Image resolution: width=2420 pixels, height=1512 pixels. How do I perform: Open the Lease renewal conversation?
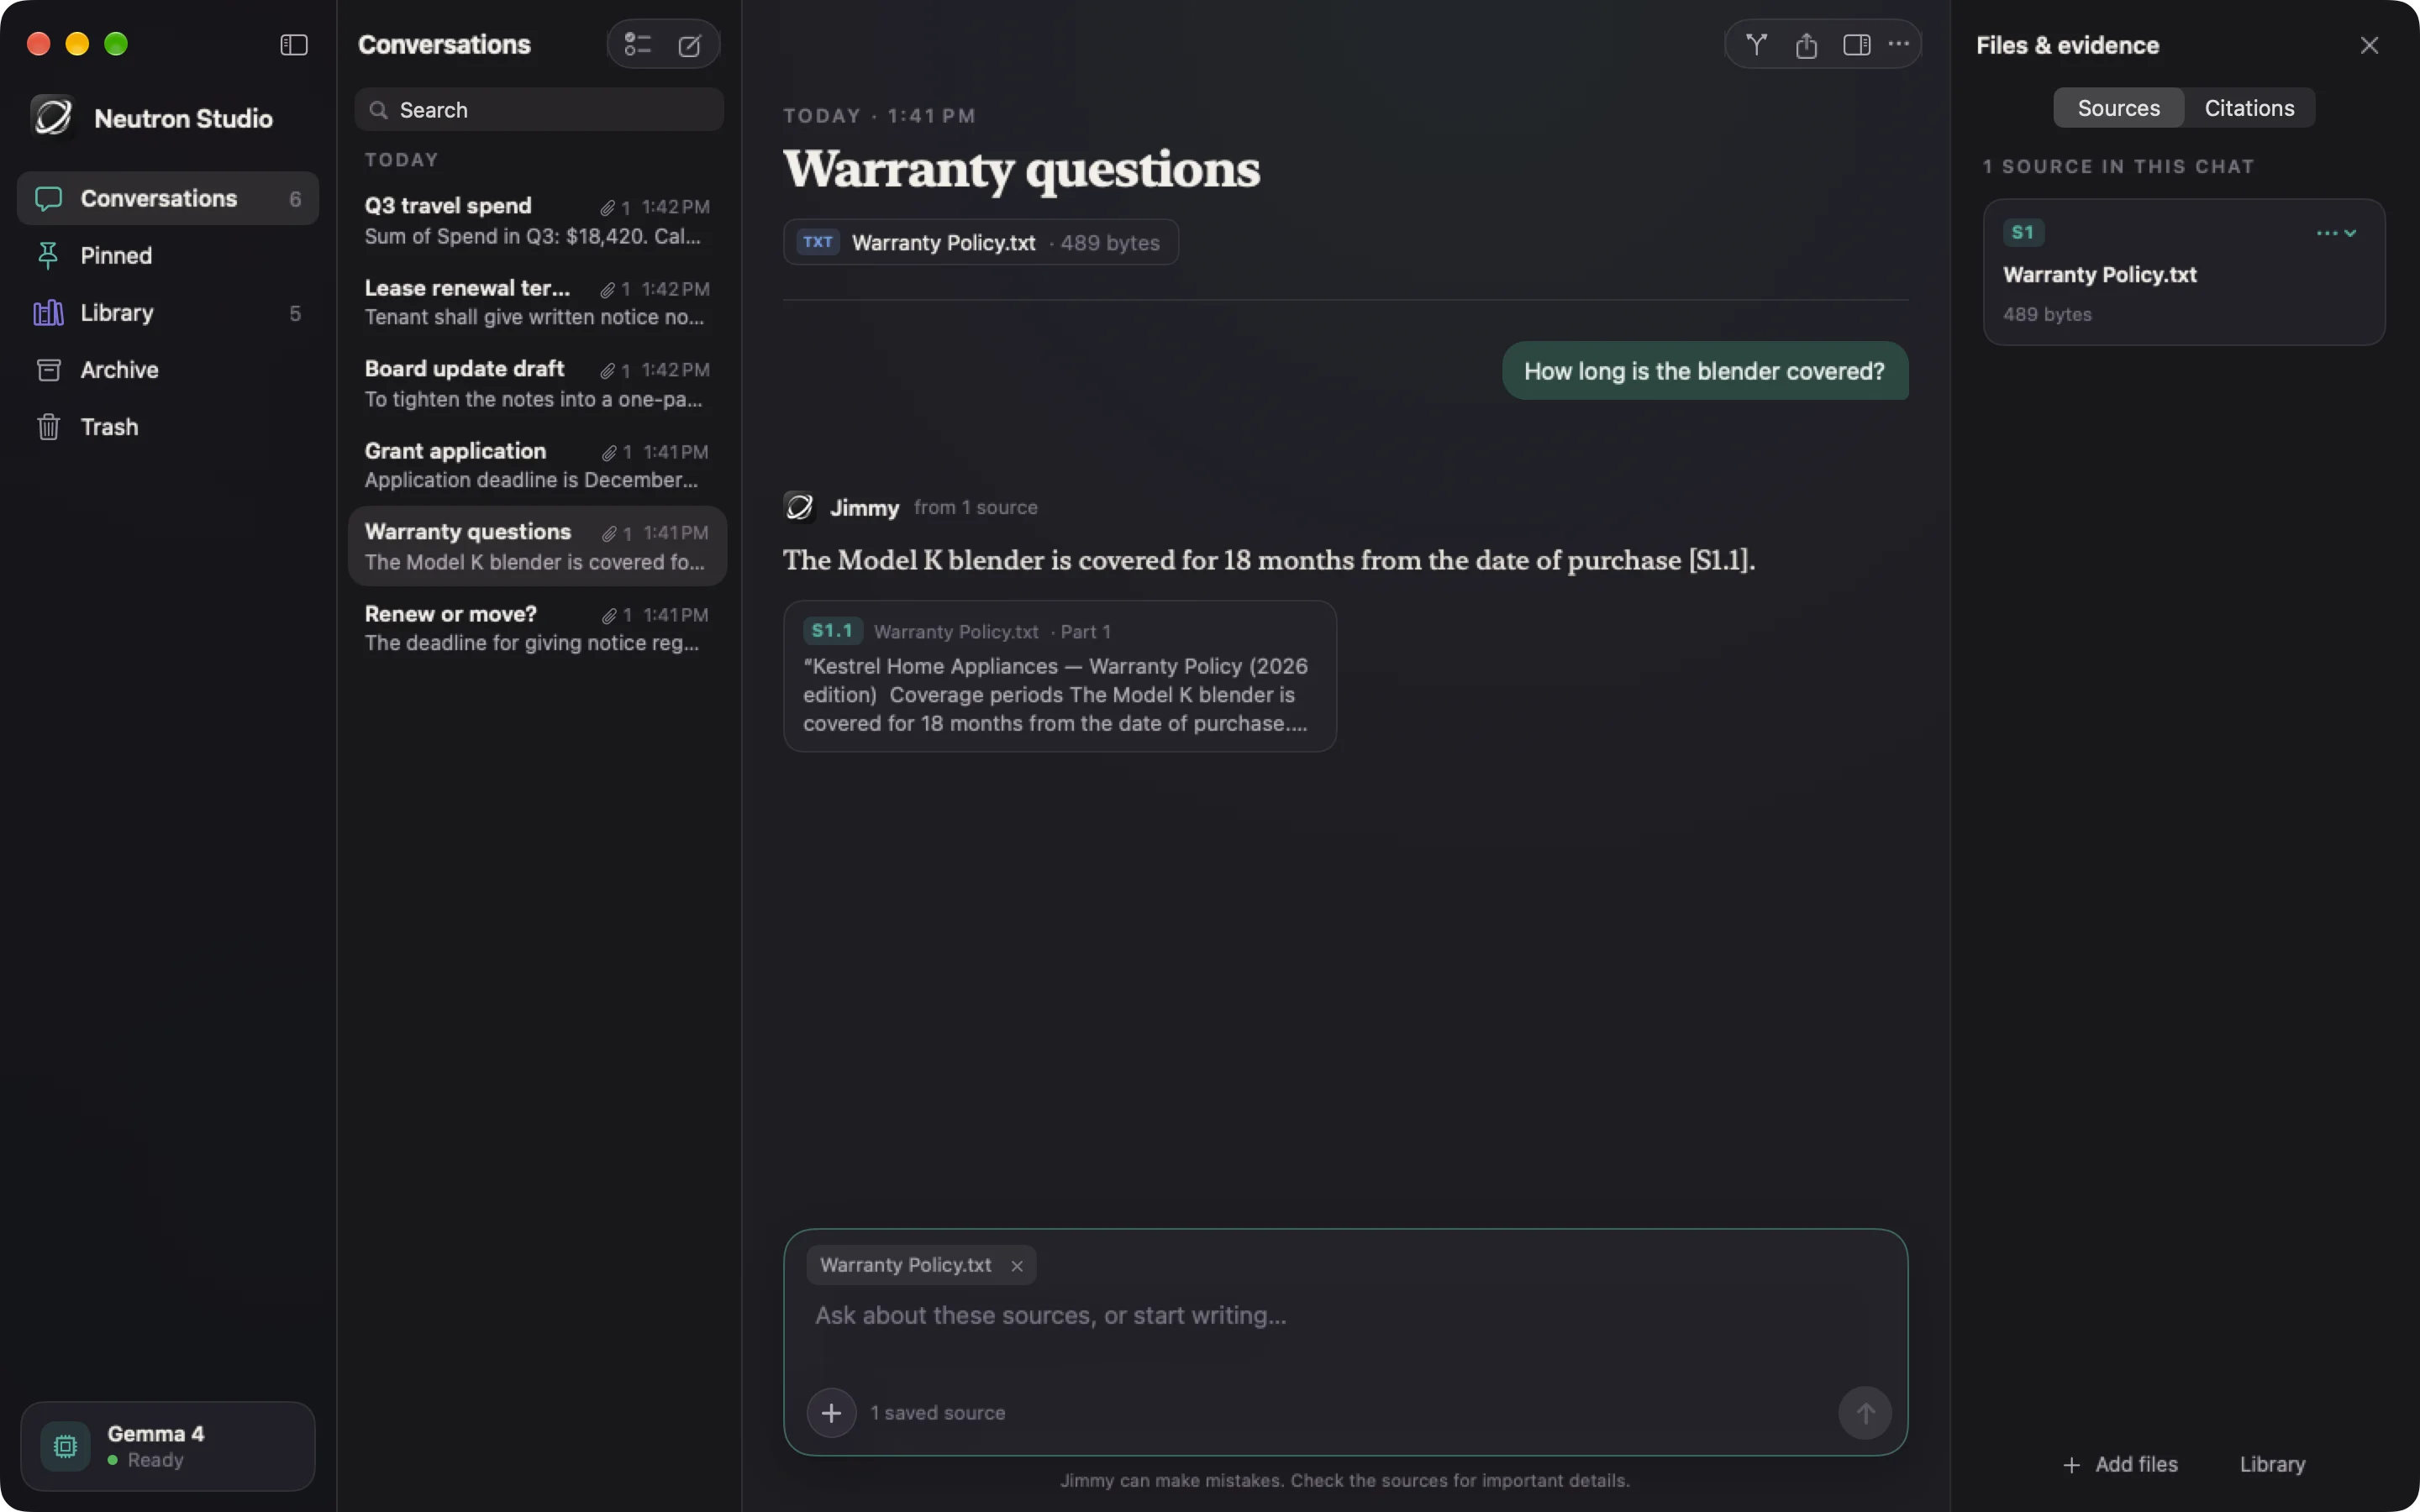537,302
